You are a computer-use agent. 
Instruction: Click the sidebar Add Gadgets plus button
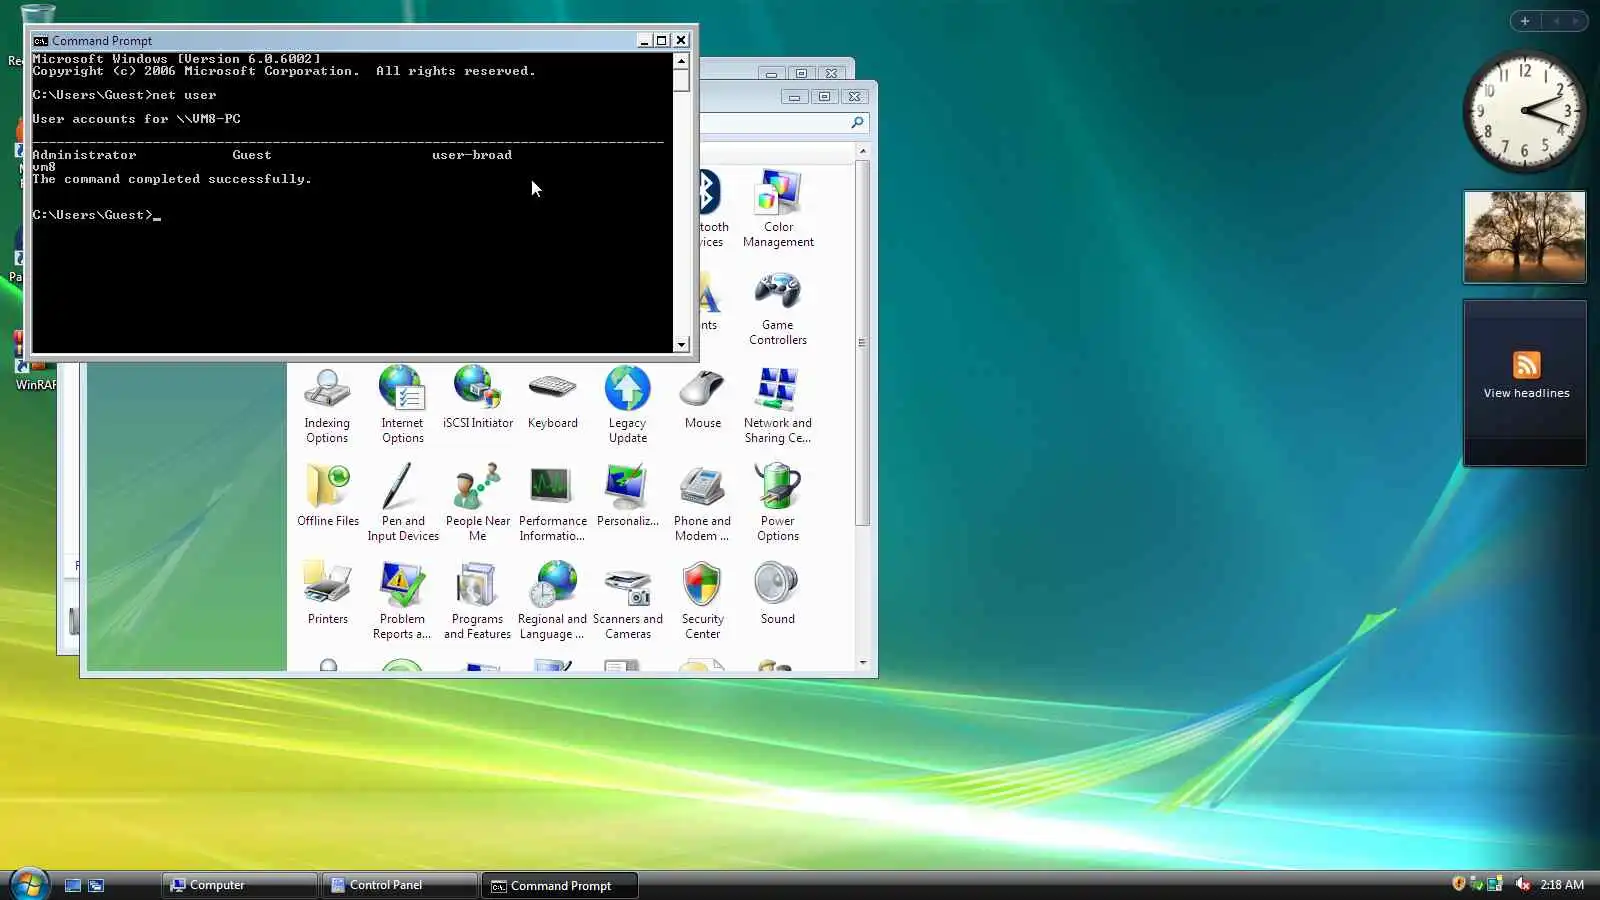click(x=1525, y=21)
